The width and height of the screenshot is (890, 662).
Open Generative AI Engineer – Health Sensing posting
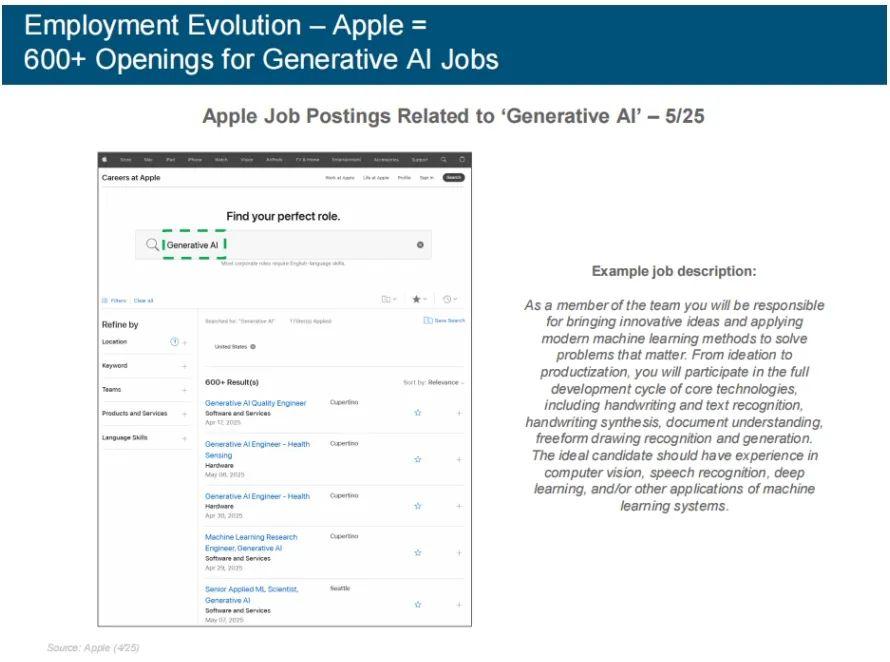(x=257, y=450)
